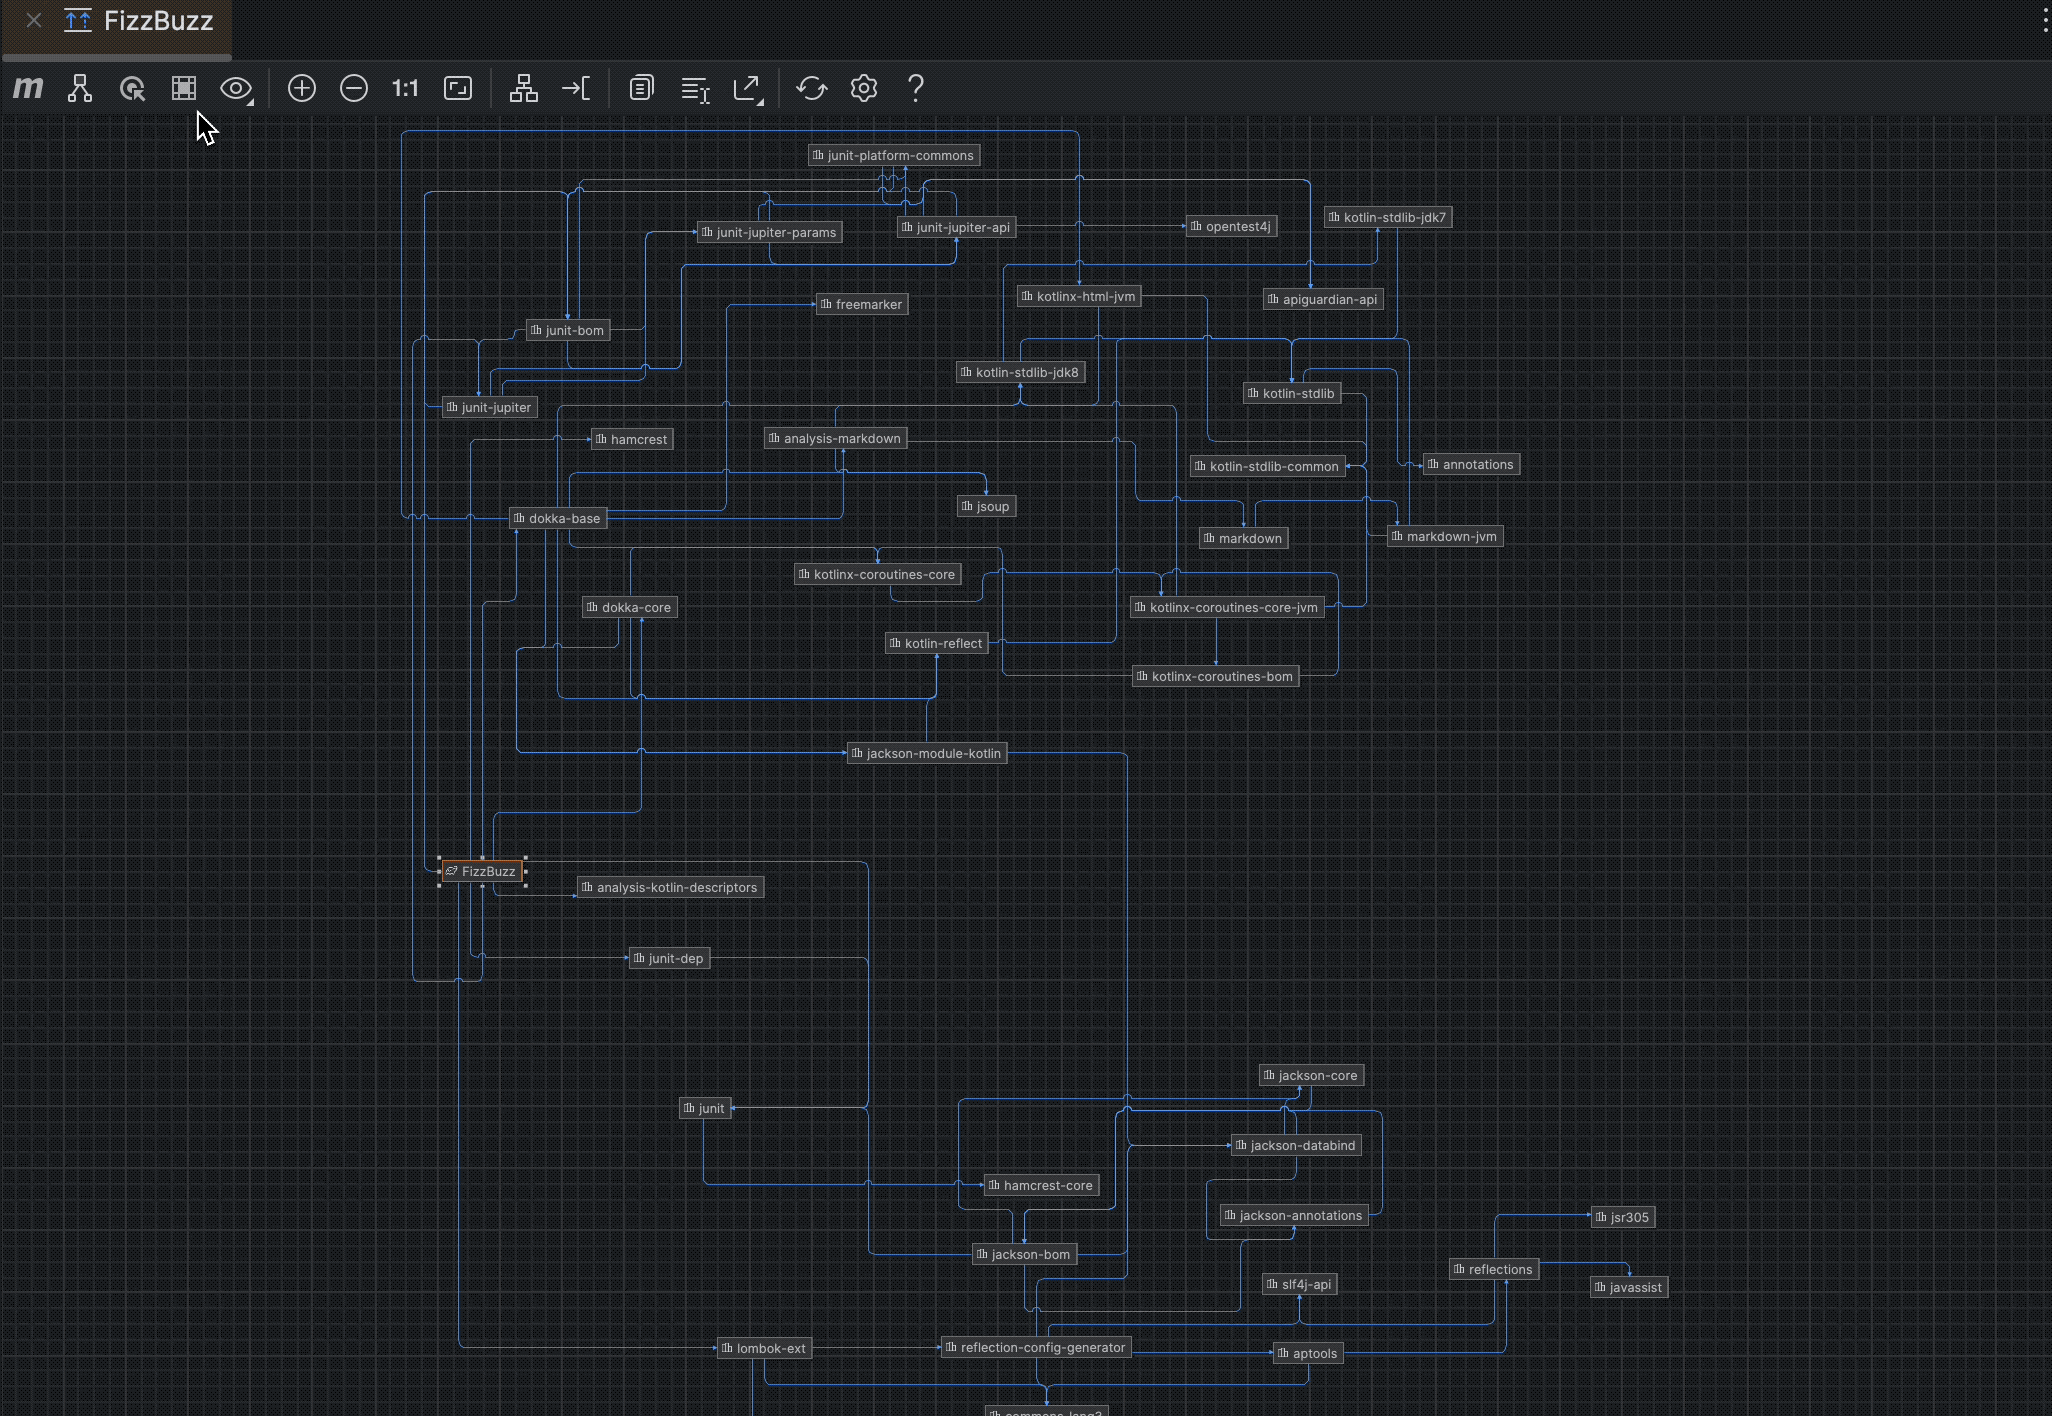Open the overflow menu in the top-right corner

pyautogui.click(x=2045, y=18)
